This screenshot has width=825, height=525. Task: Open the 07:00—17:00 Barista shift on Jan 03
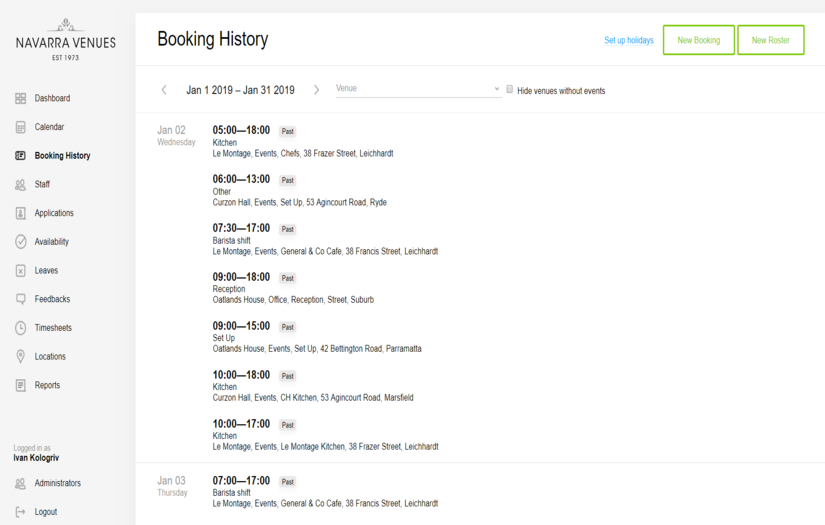[x=325, y=492]
